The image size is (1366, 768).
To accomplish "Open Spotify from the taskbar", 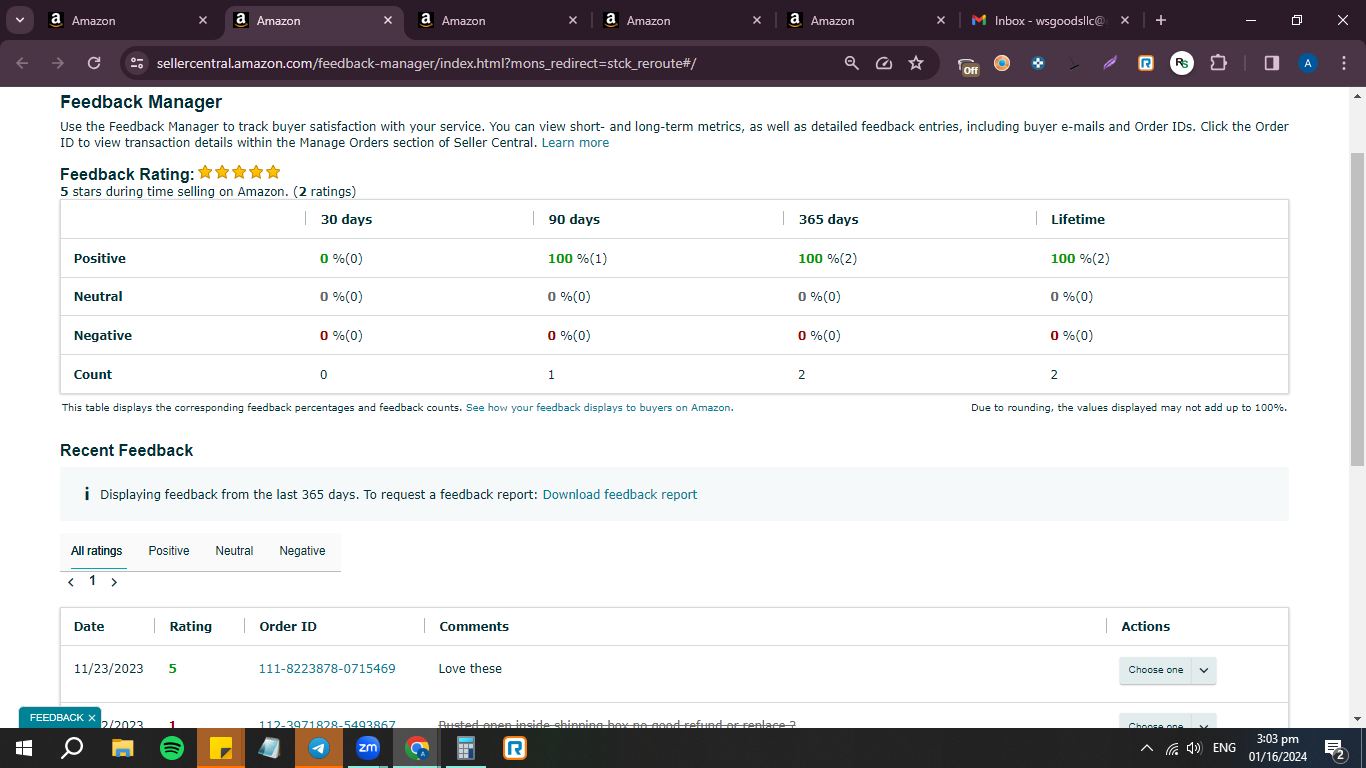I will click(x=171, y=748).
